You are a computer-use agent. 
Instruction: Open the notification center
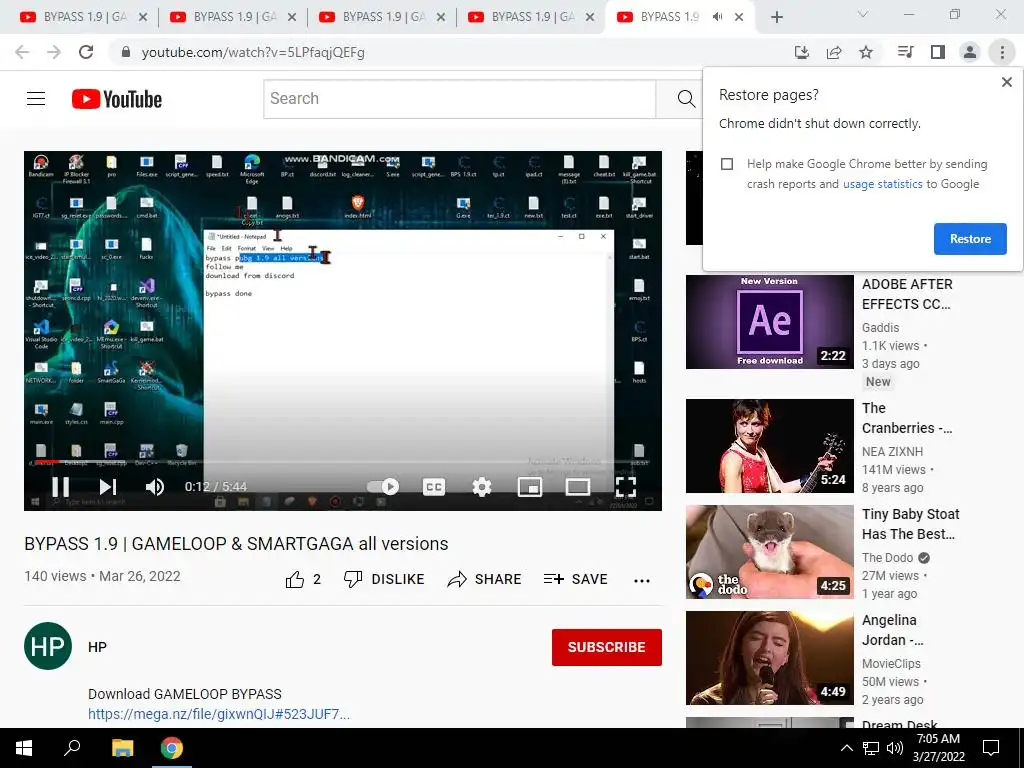click(991, 748)
